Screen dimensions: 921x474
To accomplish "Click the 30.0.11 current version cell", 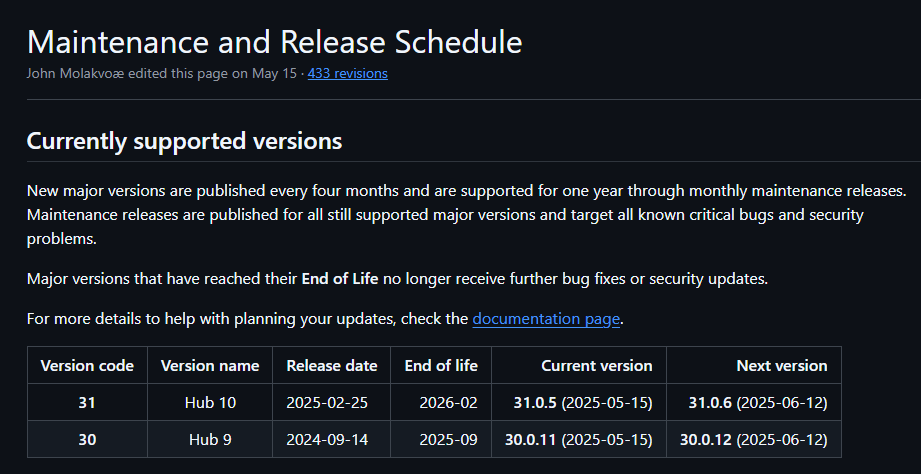I will point(579,439).
